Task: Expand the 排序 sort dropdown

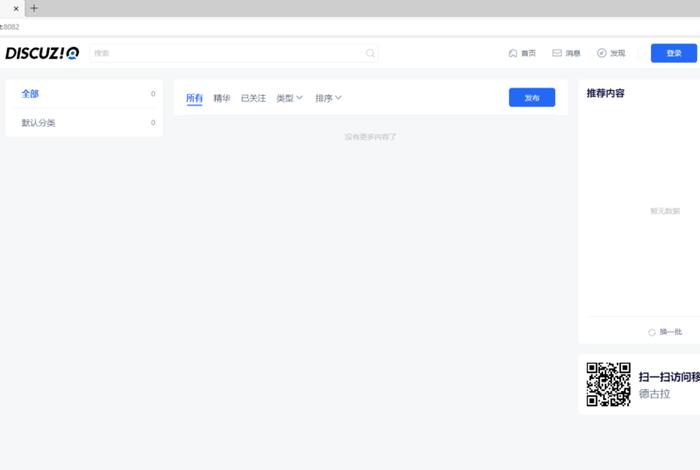Action: pos(328,98)
